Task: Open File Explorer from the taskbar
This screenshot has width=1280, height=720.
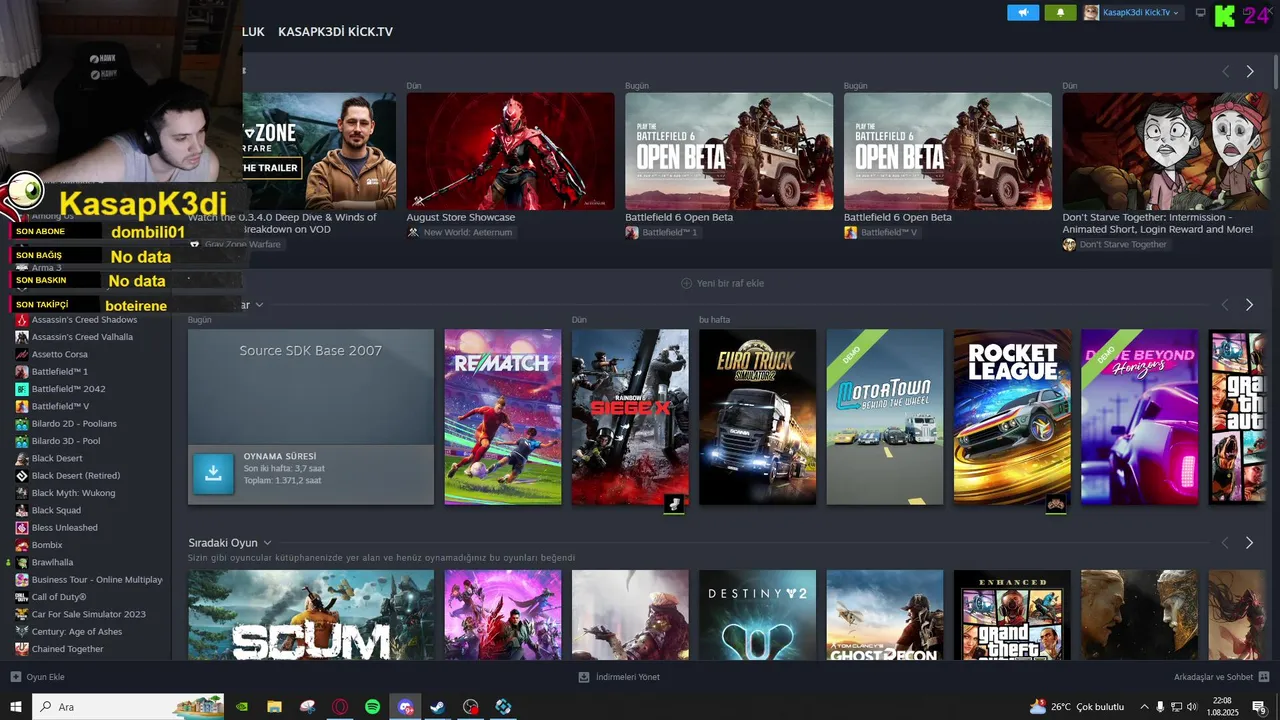Action: click(x=274, y=707)
